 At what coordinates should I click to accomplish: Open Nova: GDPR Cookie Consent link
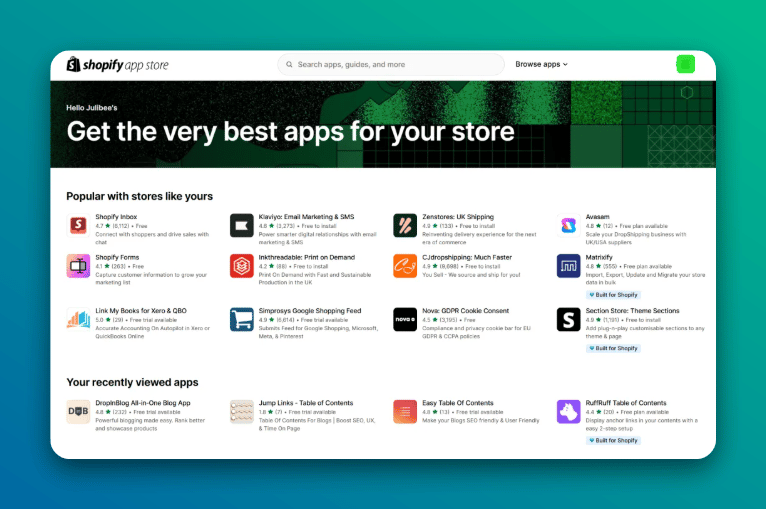pos(466,310)
